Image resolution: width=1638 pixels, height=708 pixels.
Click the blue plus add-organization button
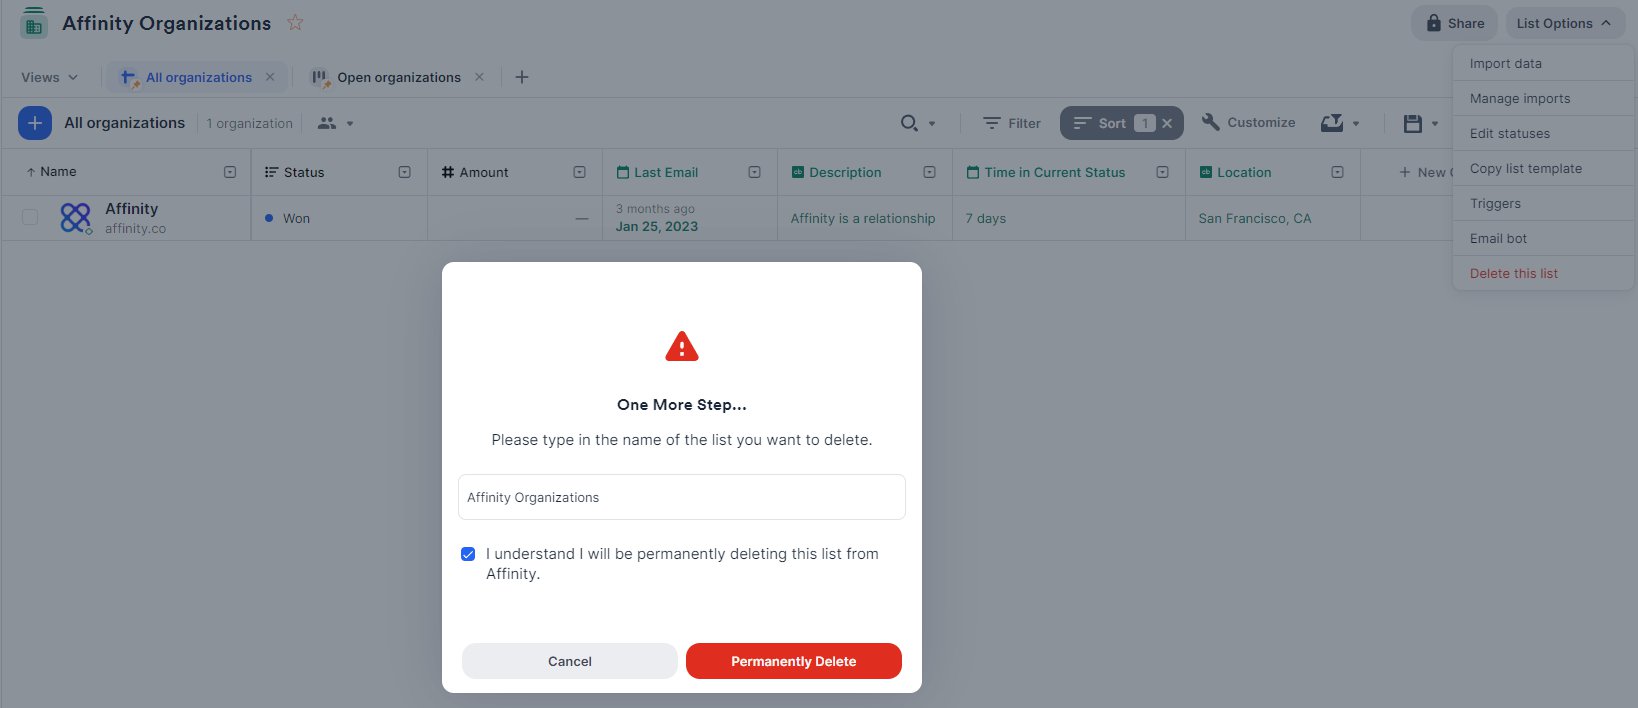pos(35,123)
